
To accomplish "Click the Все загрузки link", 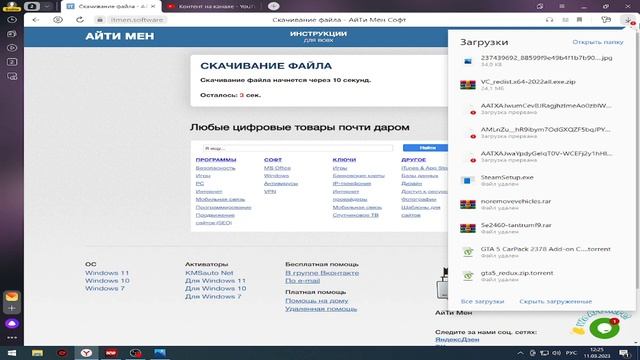I will (482, 301).
